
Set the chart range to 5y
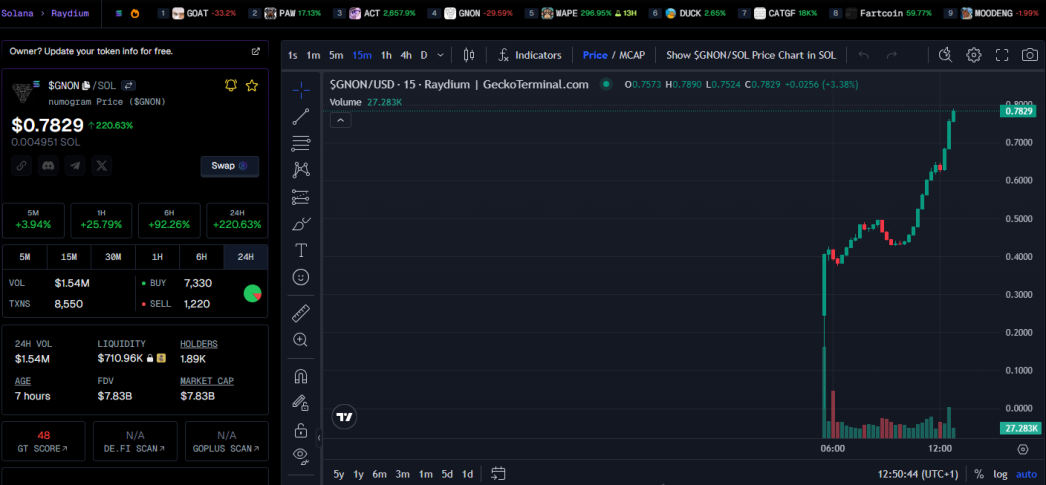[339, 474]
